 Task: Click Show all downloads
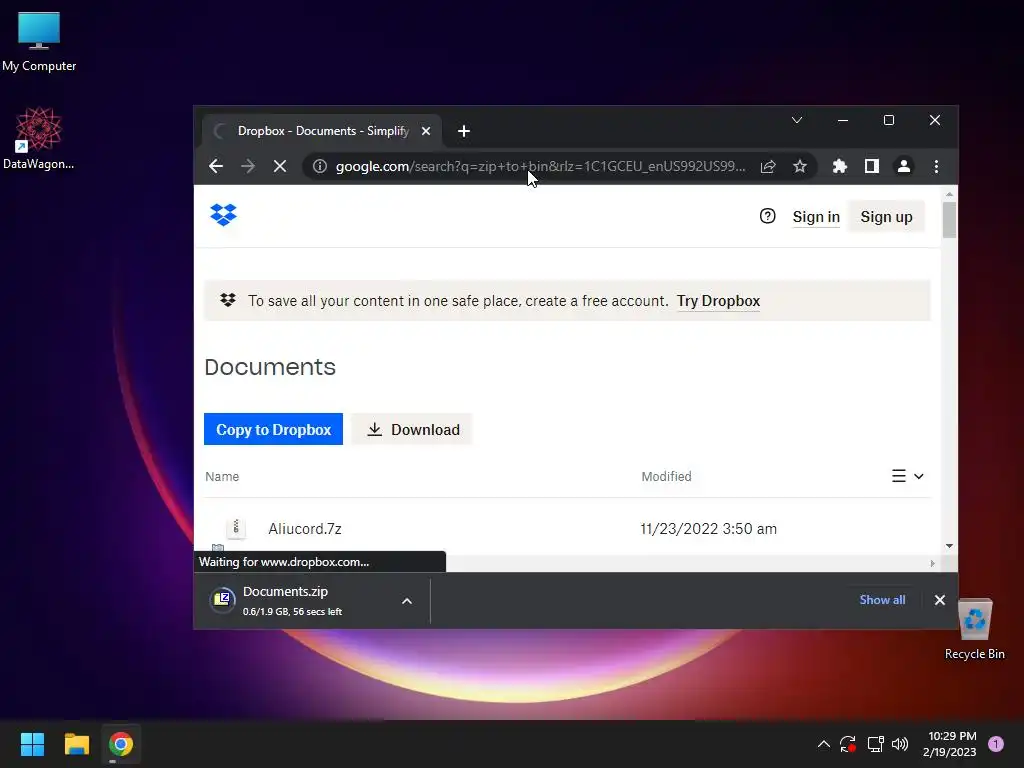coord(882,600)
